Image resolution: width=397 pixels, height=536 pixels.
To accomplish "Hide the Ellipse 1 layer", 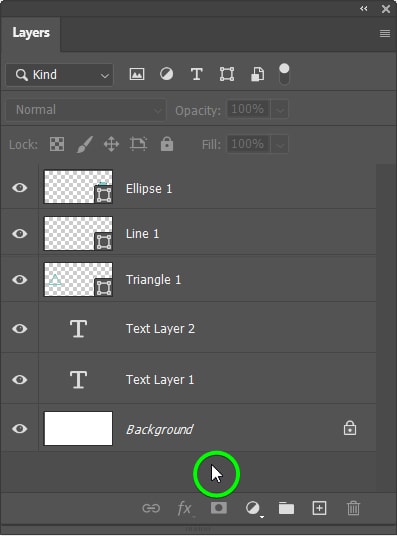I will (x=19, y=187).
